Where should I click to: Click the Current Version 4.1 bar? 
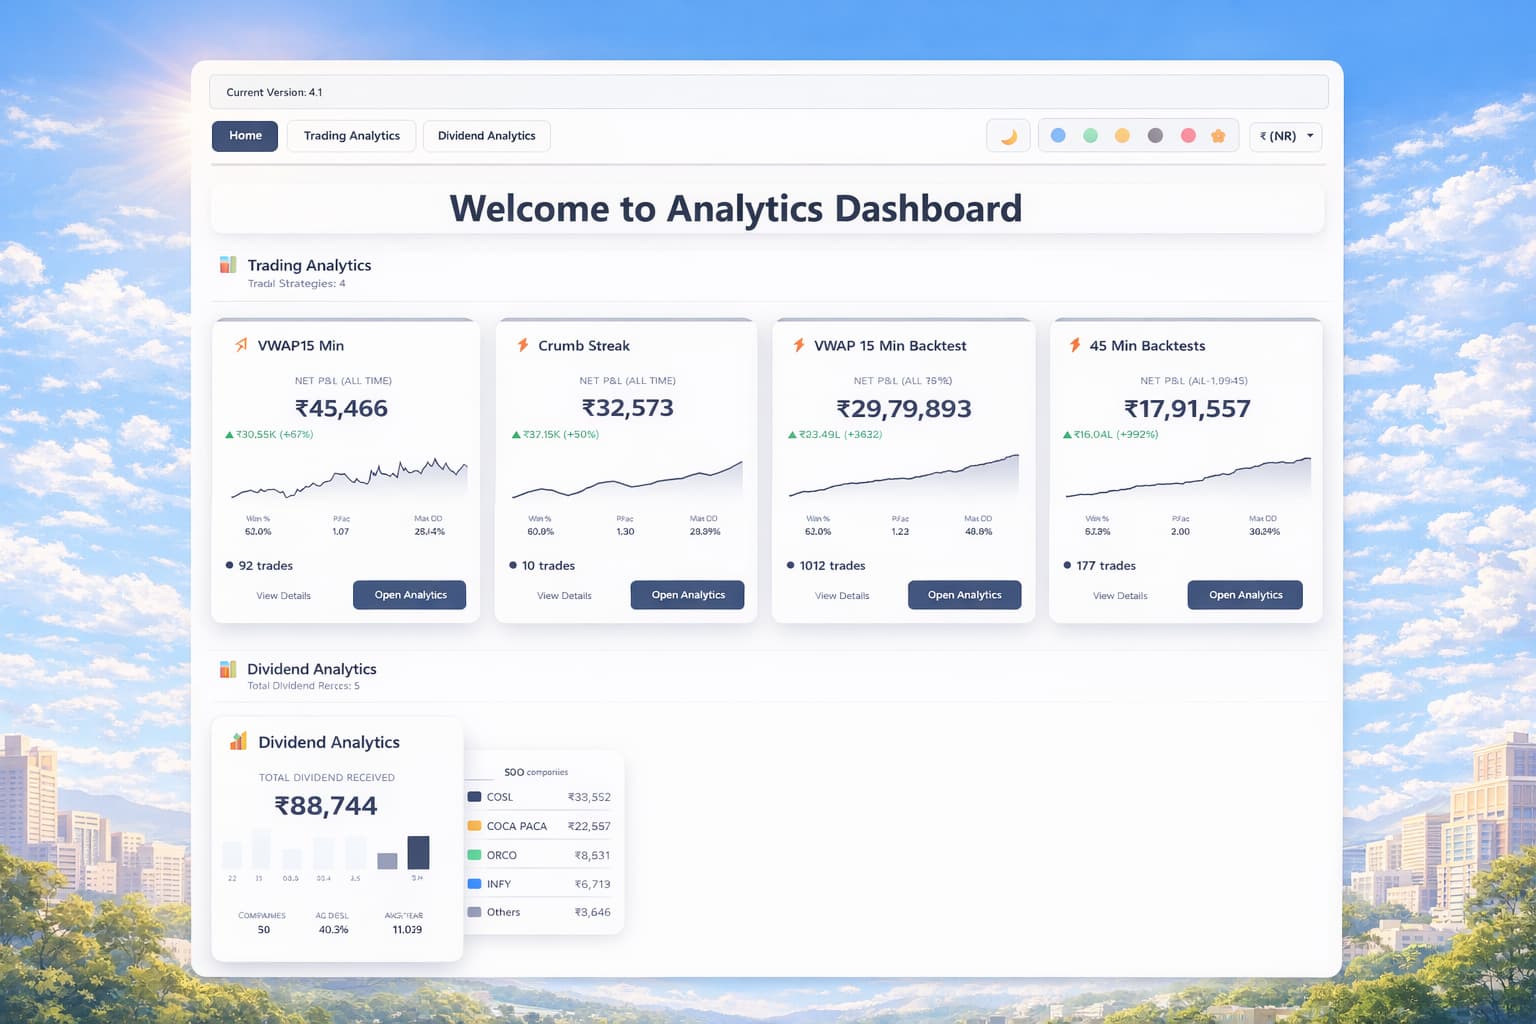pyautogui.click(x=768, y=92)
